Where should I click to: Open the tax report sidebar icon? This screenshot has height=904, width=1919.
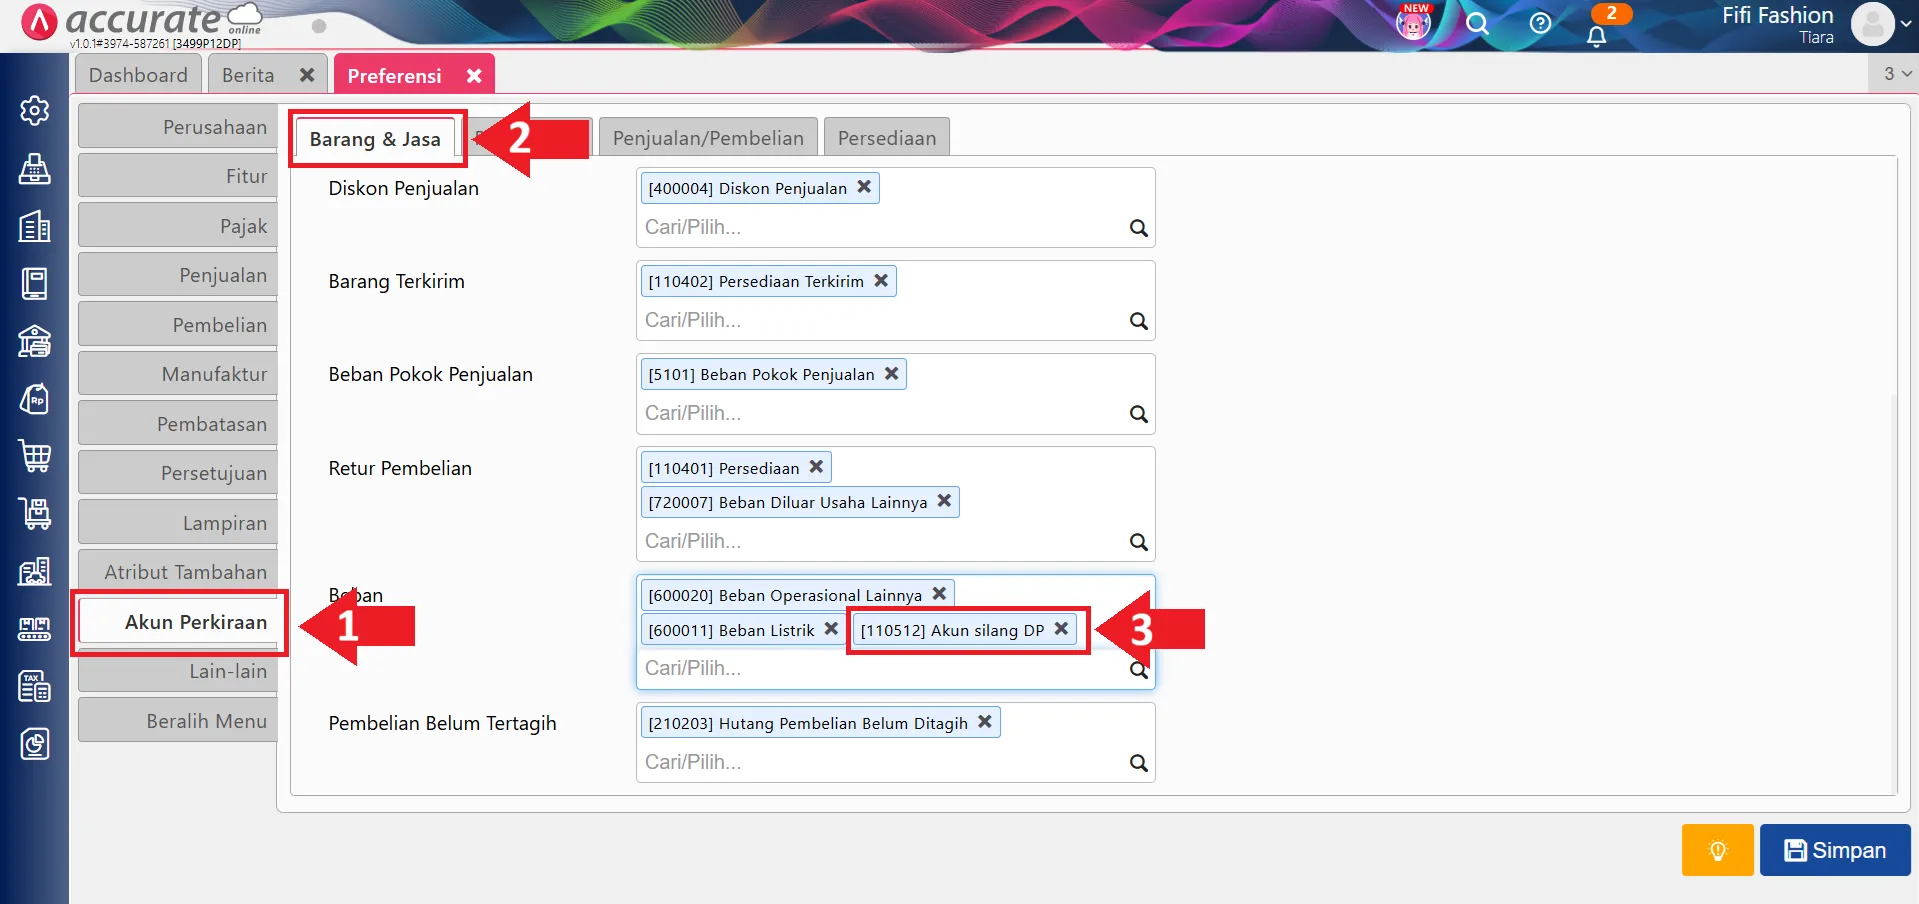click(35, 687)
